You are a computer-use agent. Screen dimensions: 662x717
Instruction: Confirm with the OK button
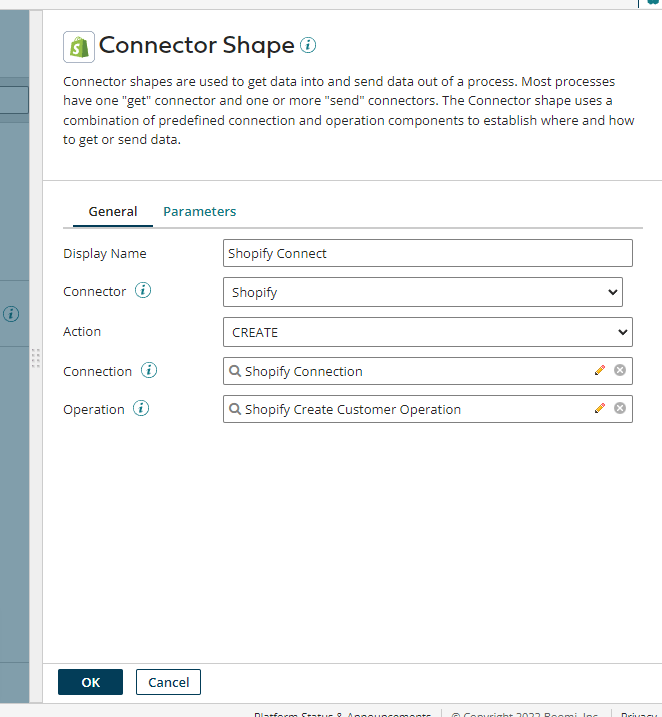coord(90,682)
